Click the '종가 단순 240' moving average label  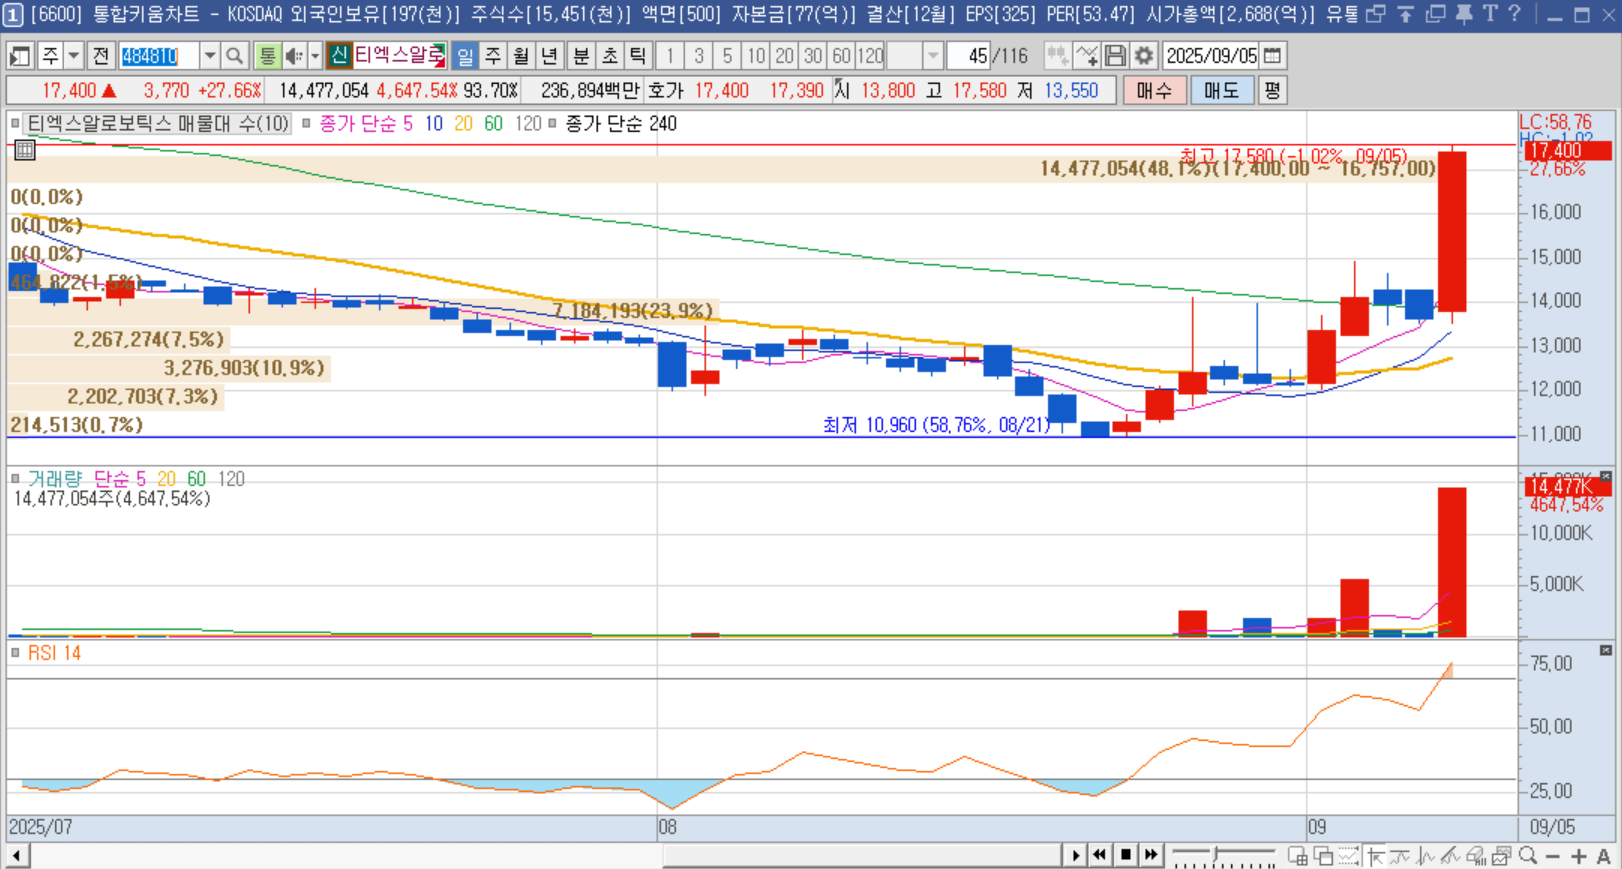[x=621, y=123]
